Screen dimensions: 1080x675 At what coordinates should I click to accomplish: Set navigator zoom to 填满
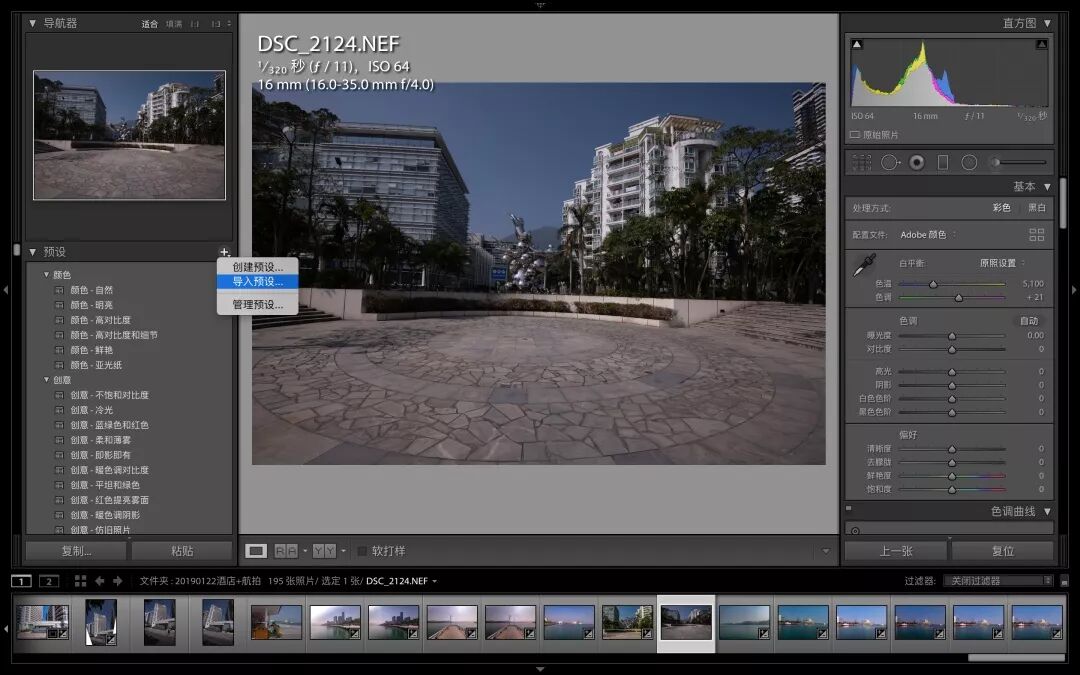174,24
